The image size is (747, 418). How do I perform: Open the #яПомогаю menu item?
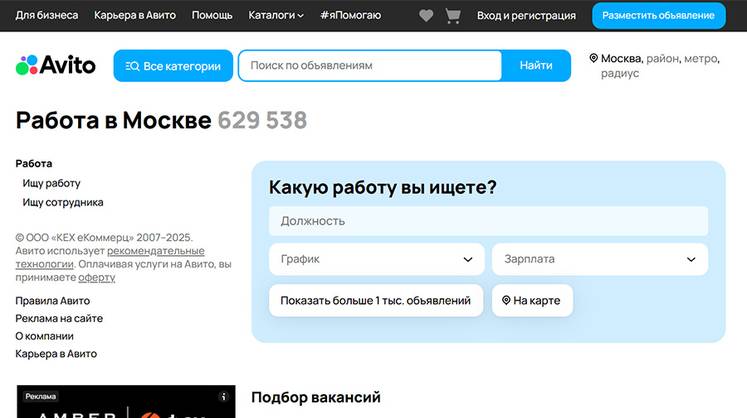tap(351, 15)
